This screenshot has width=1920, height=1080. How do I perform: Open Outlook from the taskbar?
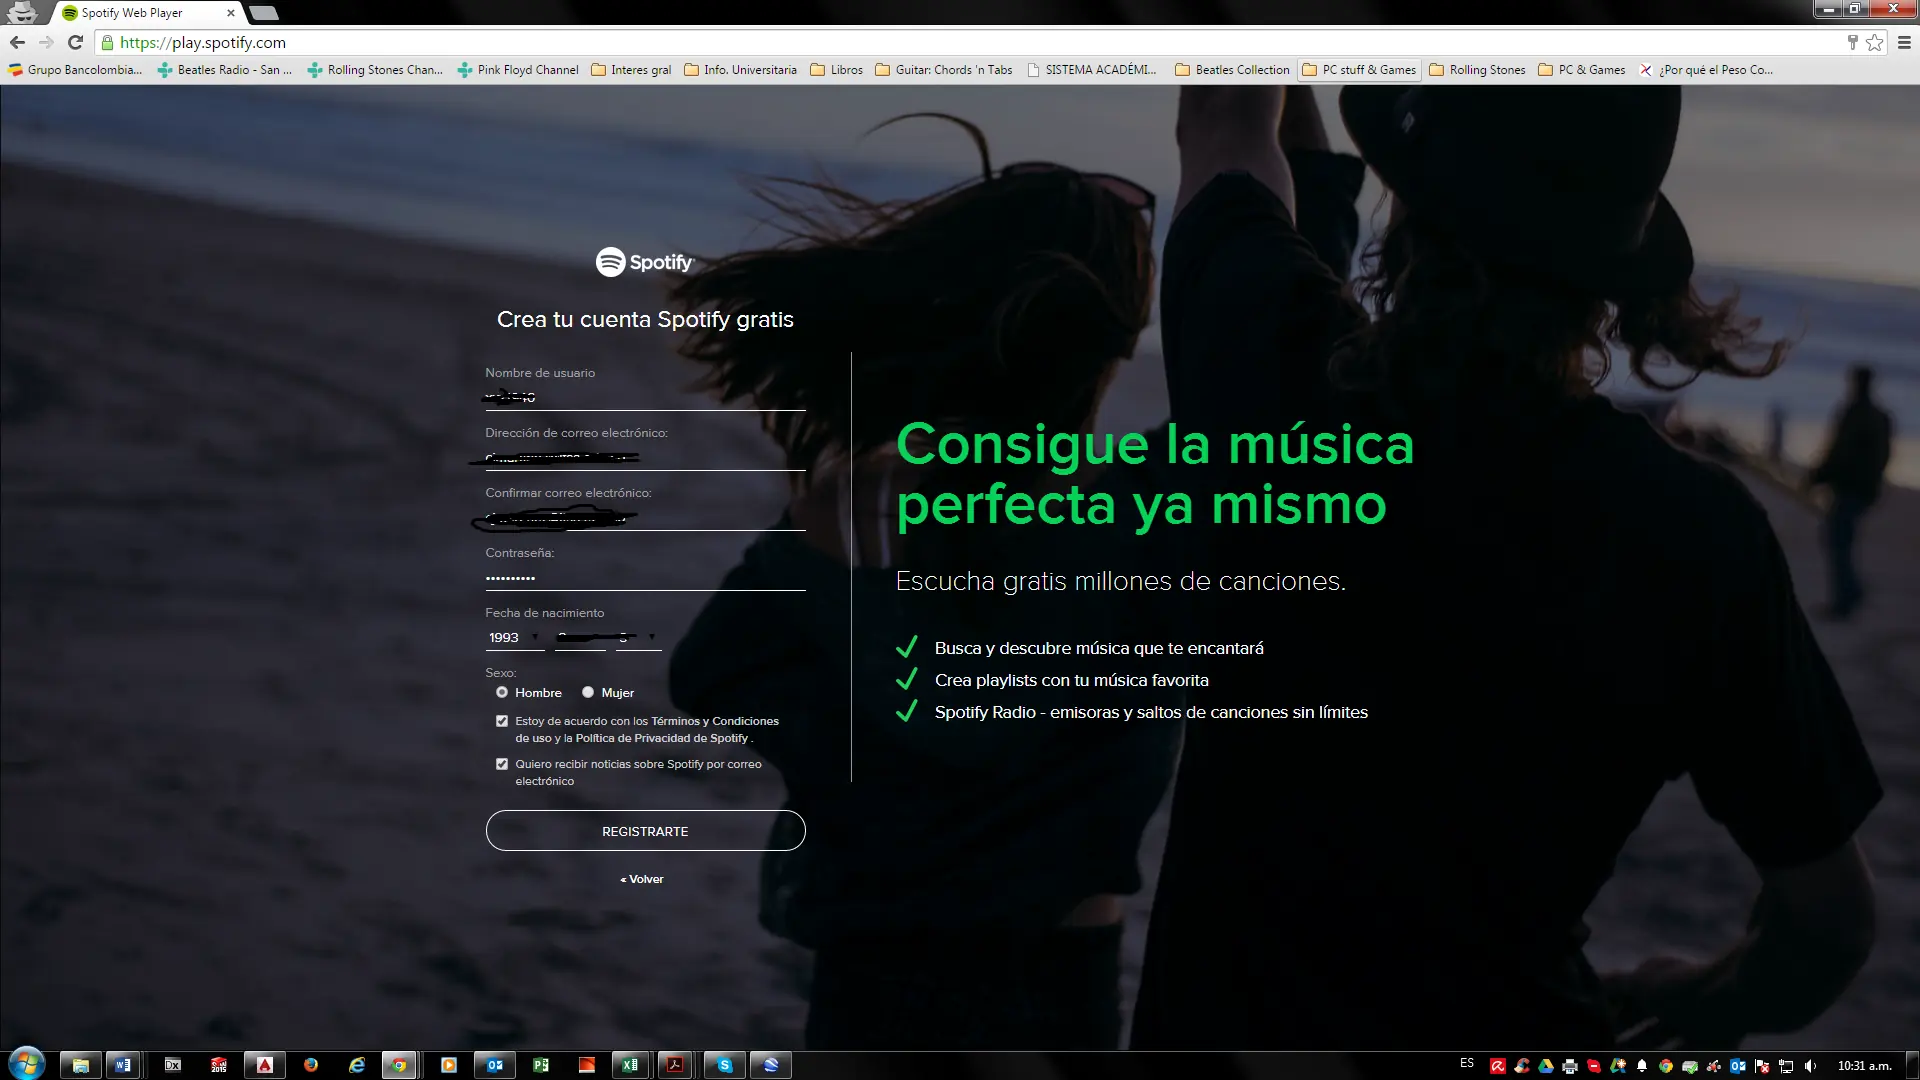click(x=495, y=1065)
